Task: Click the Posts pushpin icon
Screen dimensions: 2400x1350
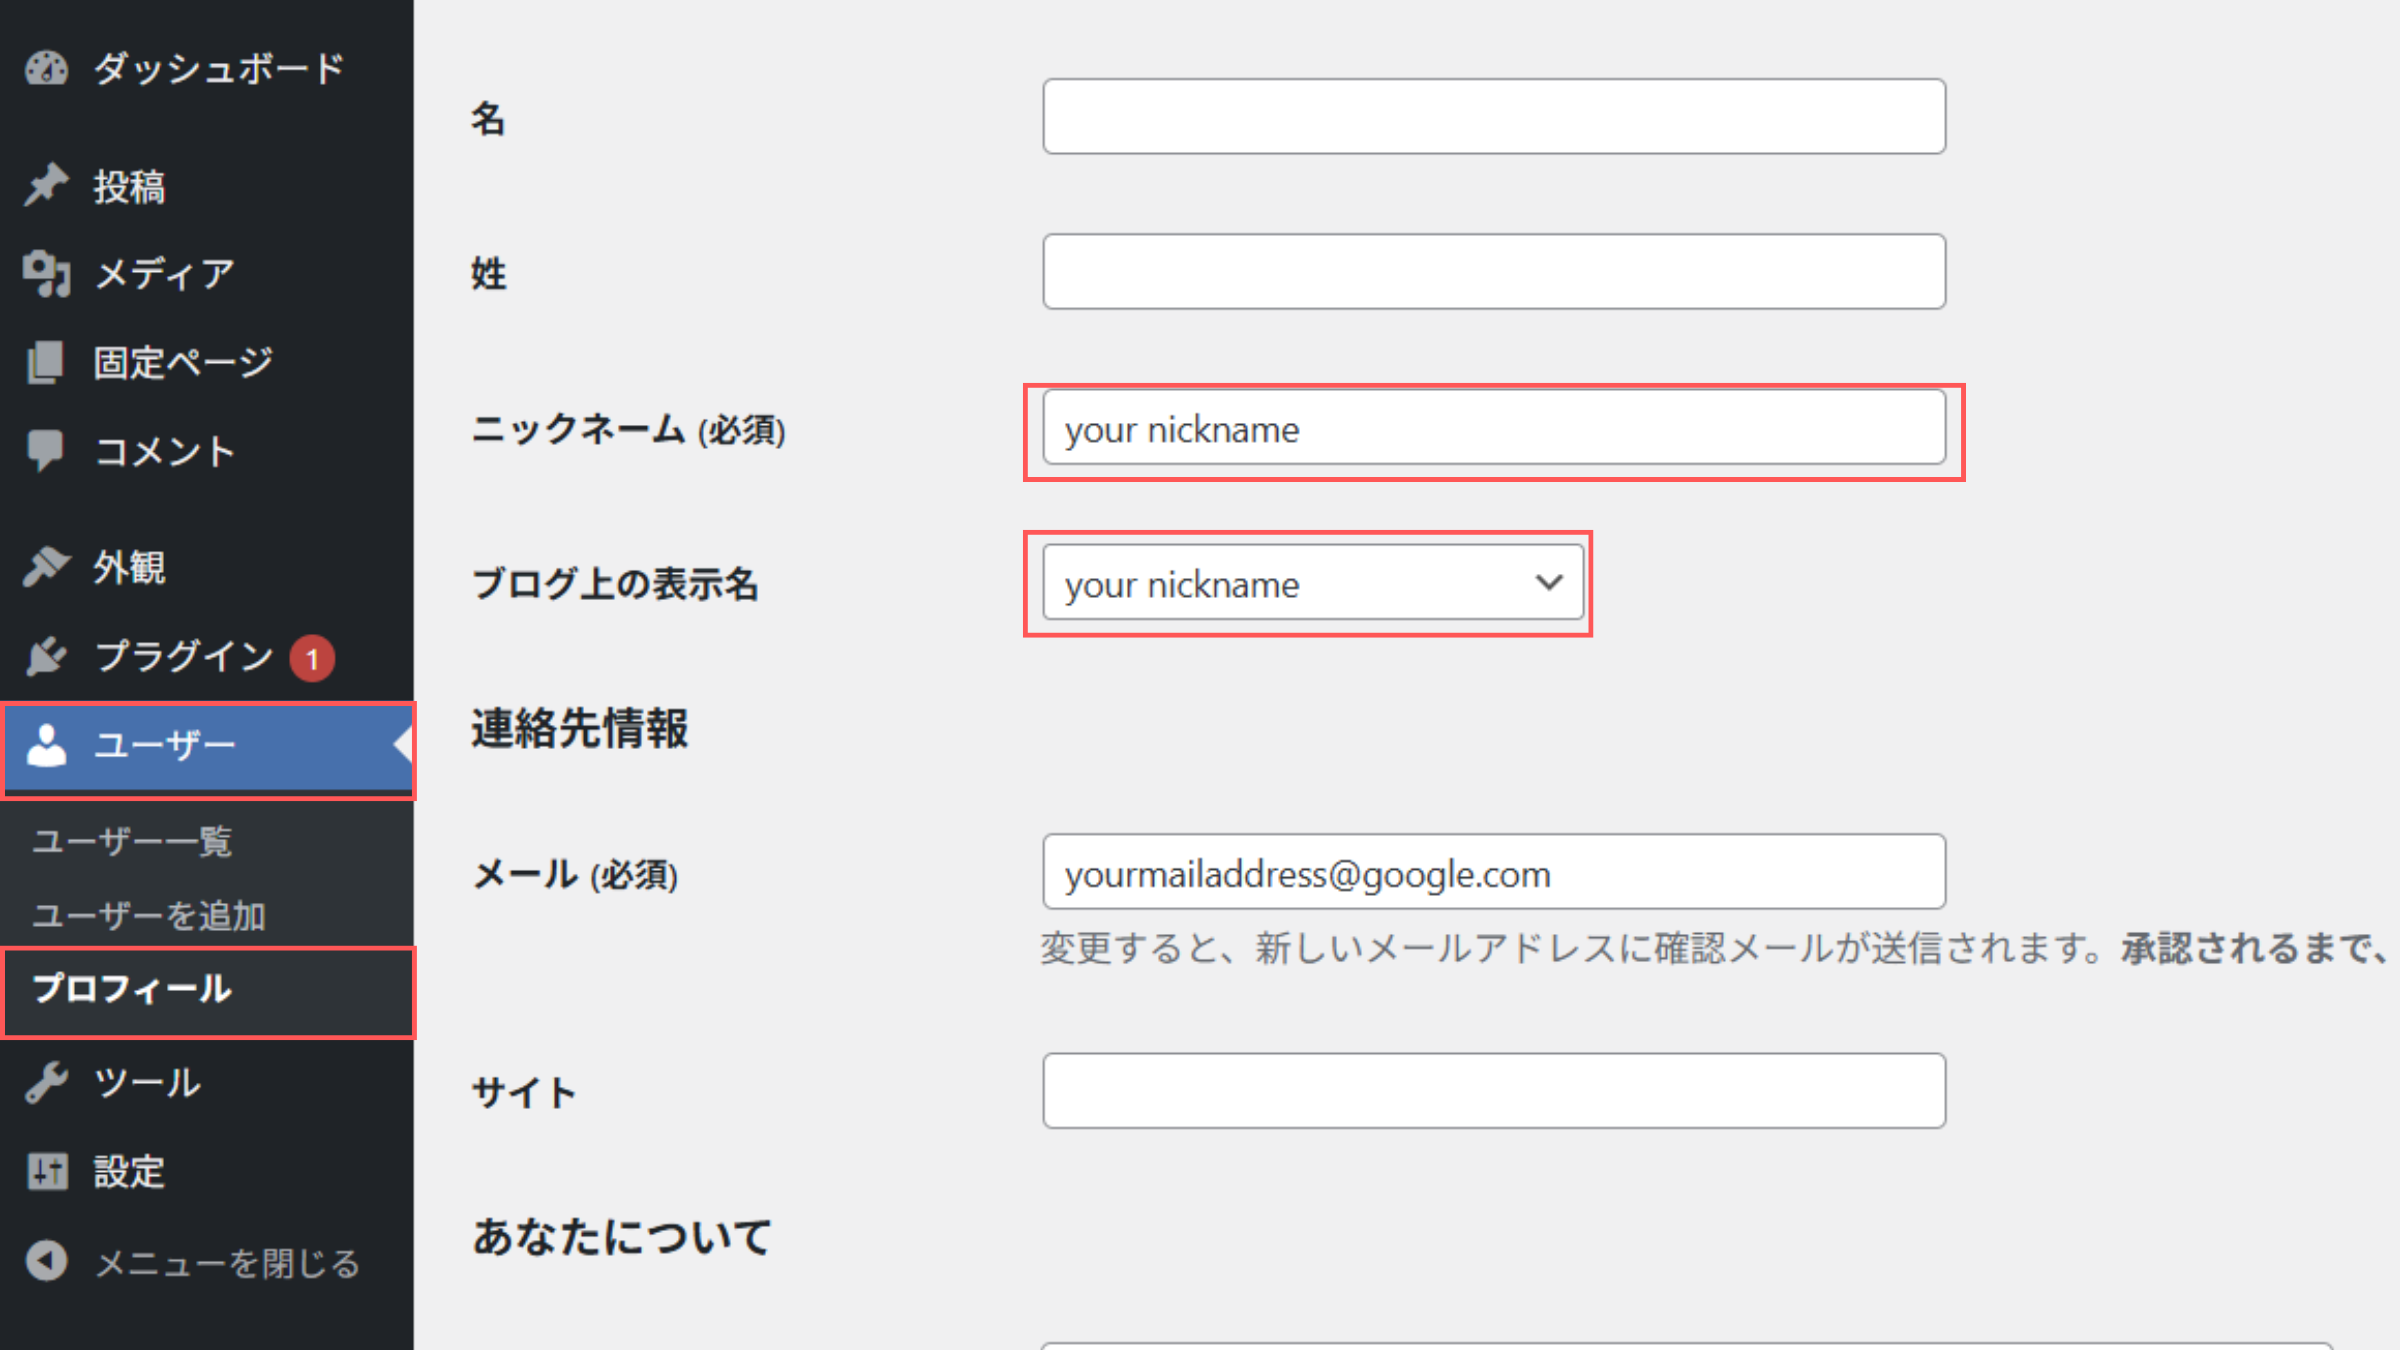Action: coord(46,186)
